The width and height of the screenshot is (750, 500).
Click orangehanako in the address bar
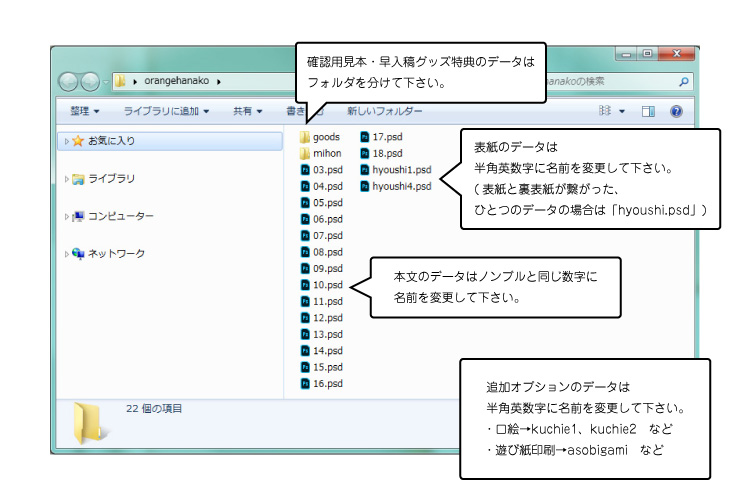click(x=174, y=82)
